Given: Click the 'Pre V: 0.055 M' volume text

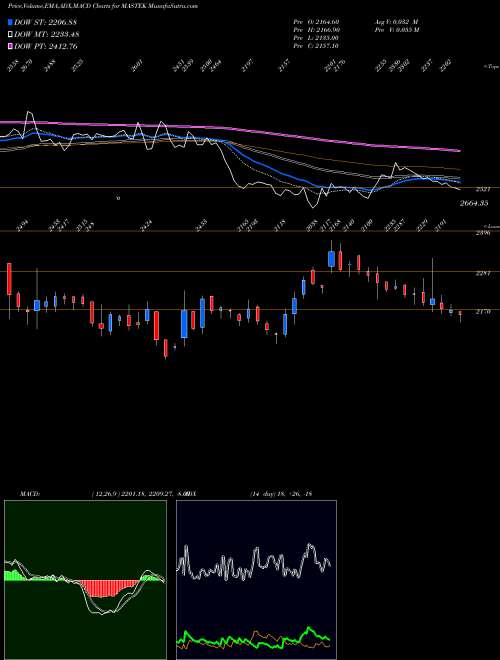Looking at the screenshot, I should tap(396, 30).
